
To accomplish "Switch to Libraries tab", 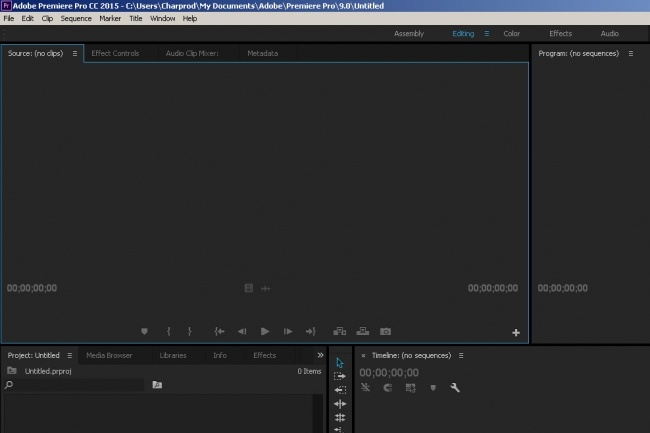I will pos(173,356).
